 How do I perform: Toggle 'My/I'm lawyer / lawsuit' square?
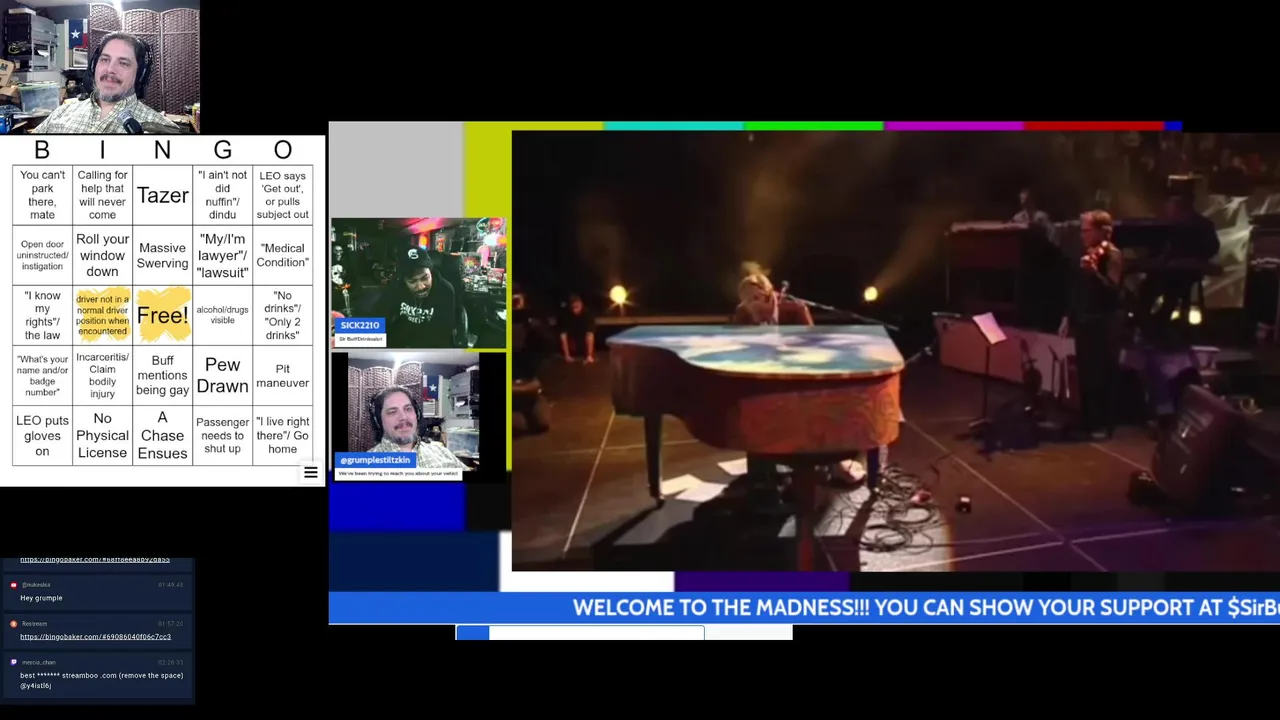[222, 255]
